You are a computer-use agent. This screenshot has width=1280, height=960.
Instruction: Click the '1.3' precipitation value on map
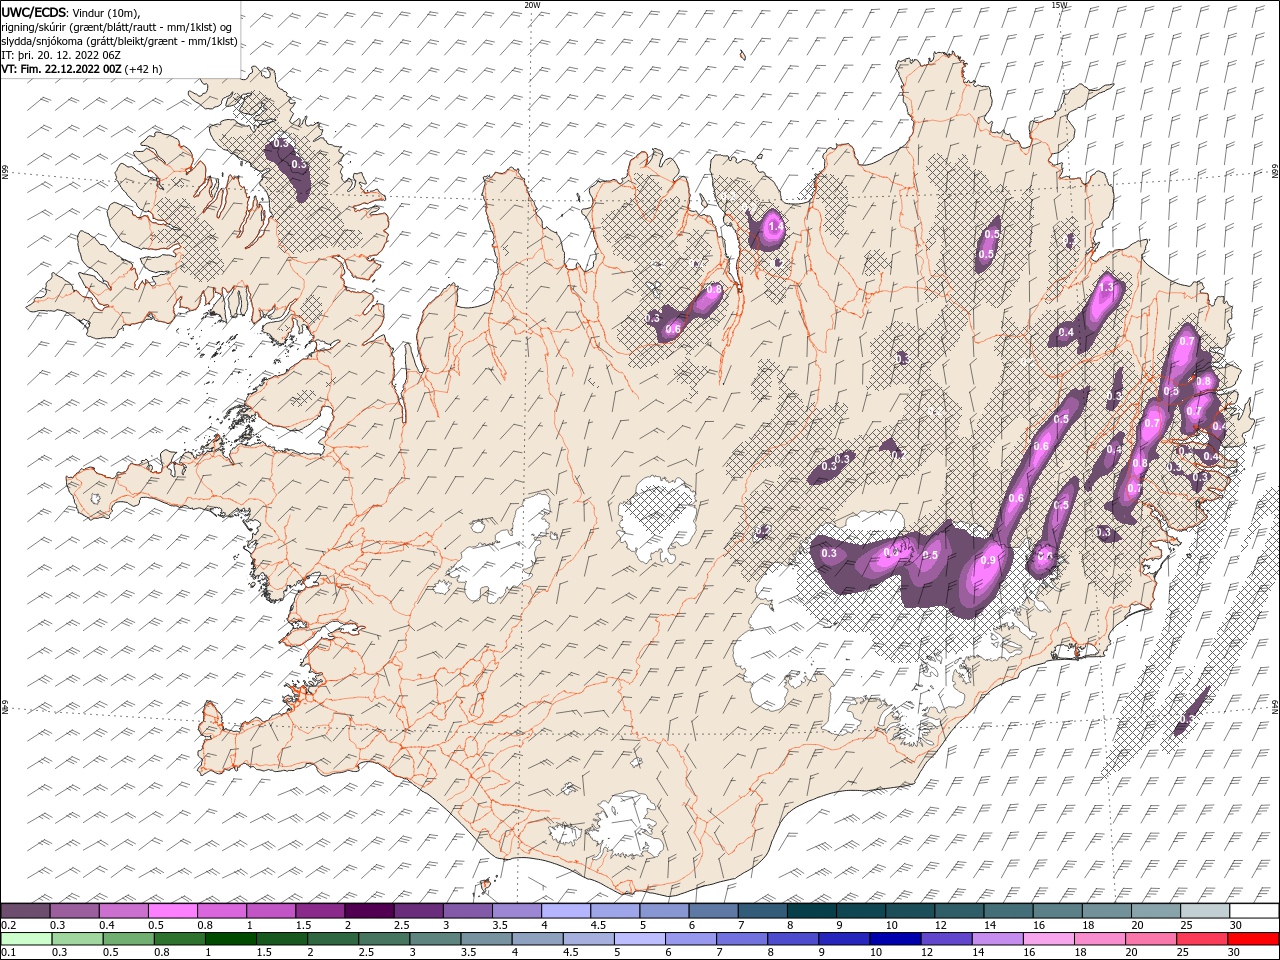click(x=1106, y=287)
